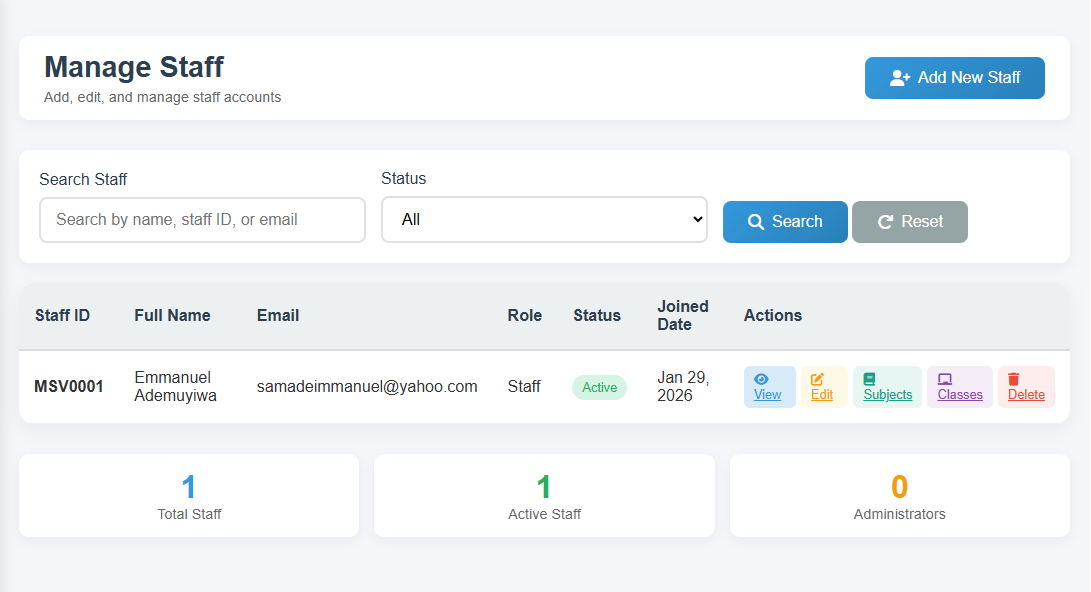Open the Classes link for MSV0001
This screenshot has width=1091, height=592.
pos(960,395)
